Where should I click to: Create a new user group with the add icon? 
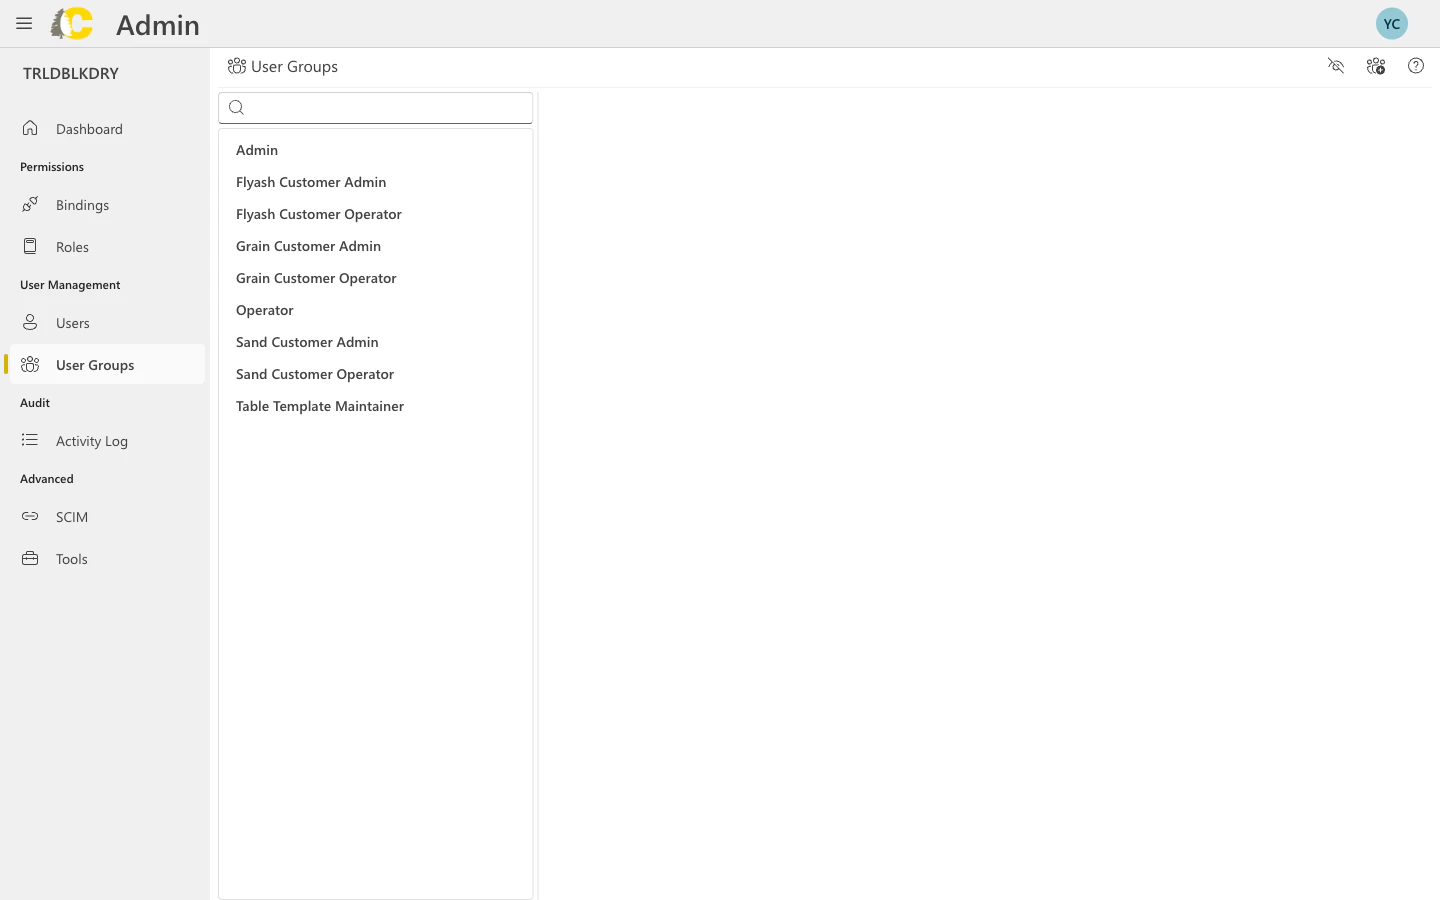point(1376,66)
